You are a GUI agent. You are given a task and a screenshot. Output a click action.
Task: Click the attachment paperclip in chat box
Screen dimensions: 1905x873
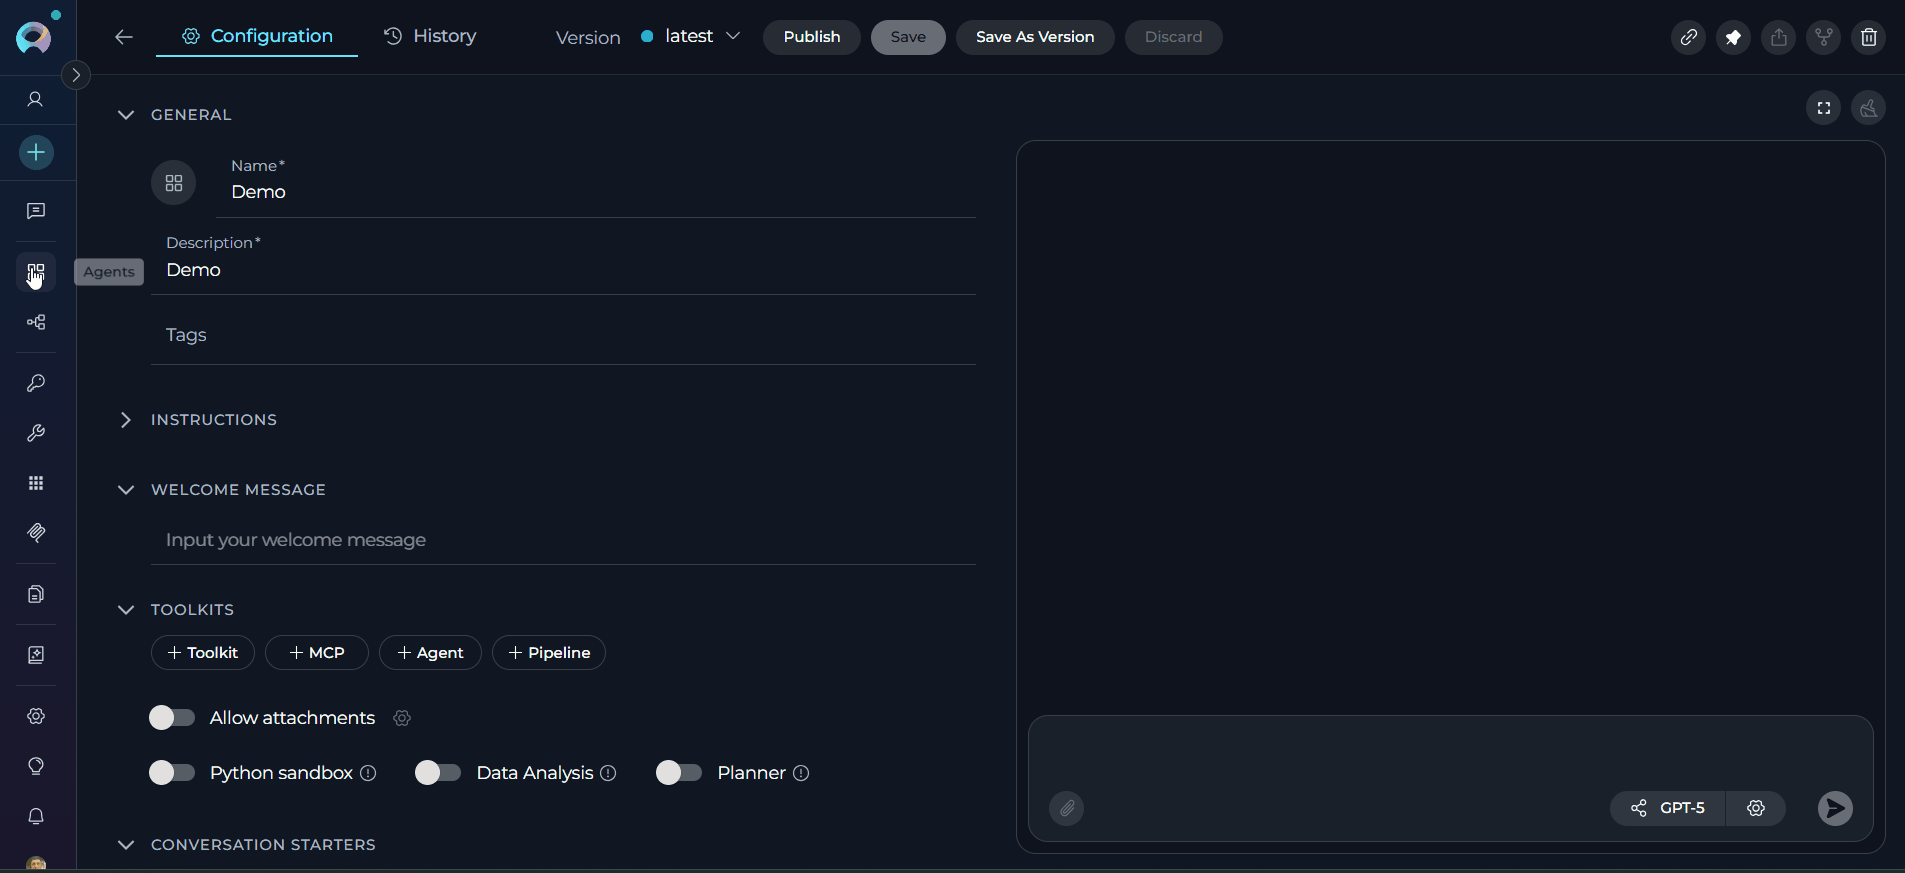coord(1067,808)
